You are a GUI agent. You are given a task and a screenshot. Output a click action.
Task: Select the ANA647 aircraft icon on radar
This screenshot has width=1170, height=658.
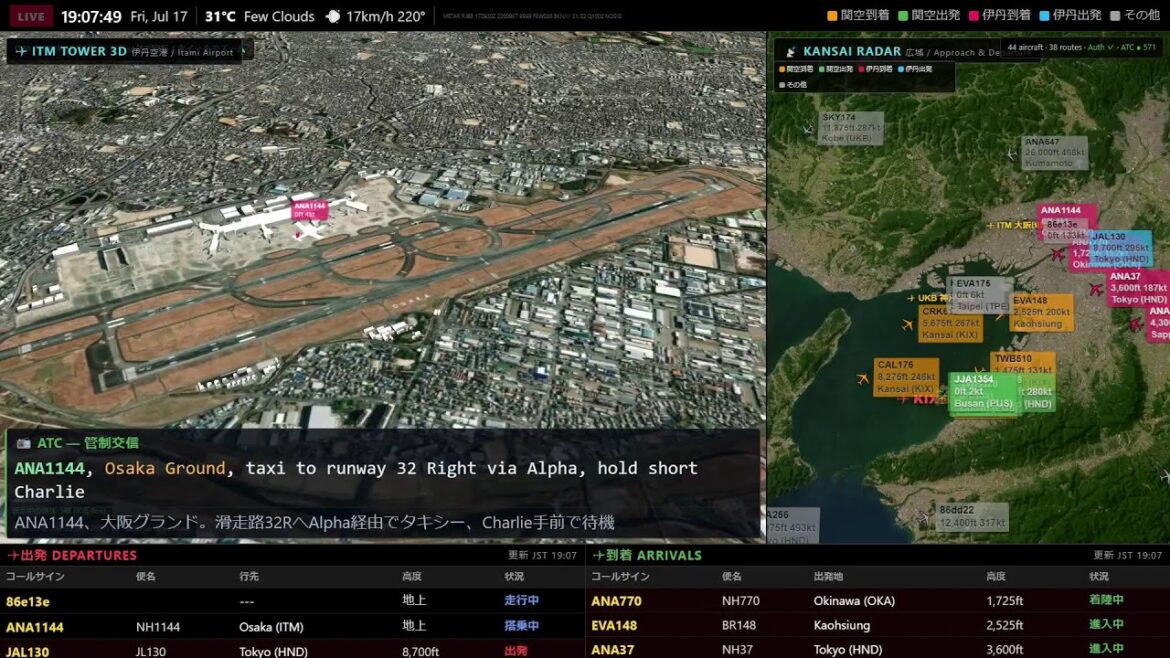1011,154
